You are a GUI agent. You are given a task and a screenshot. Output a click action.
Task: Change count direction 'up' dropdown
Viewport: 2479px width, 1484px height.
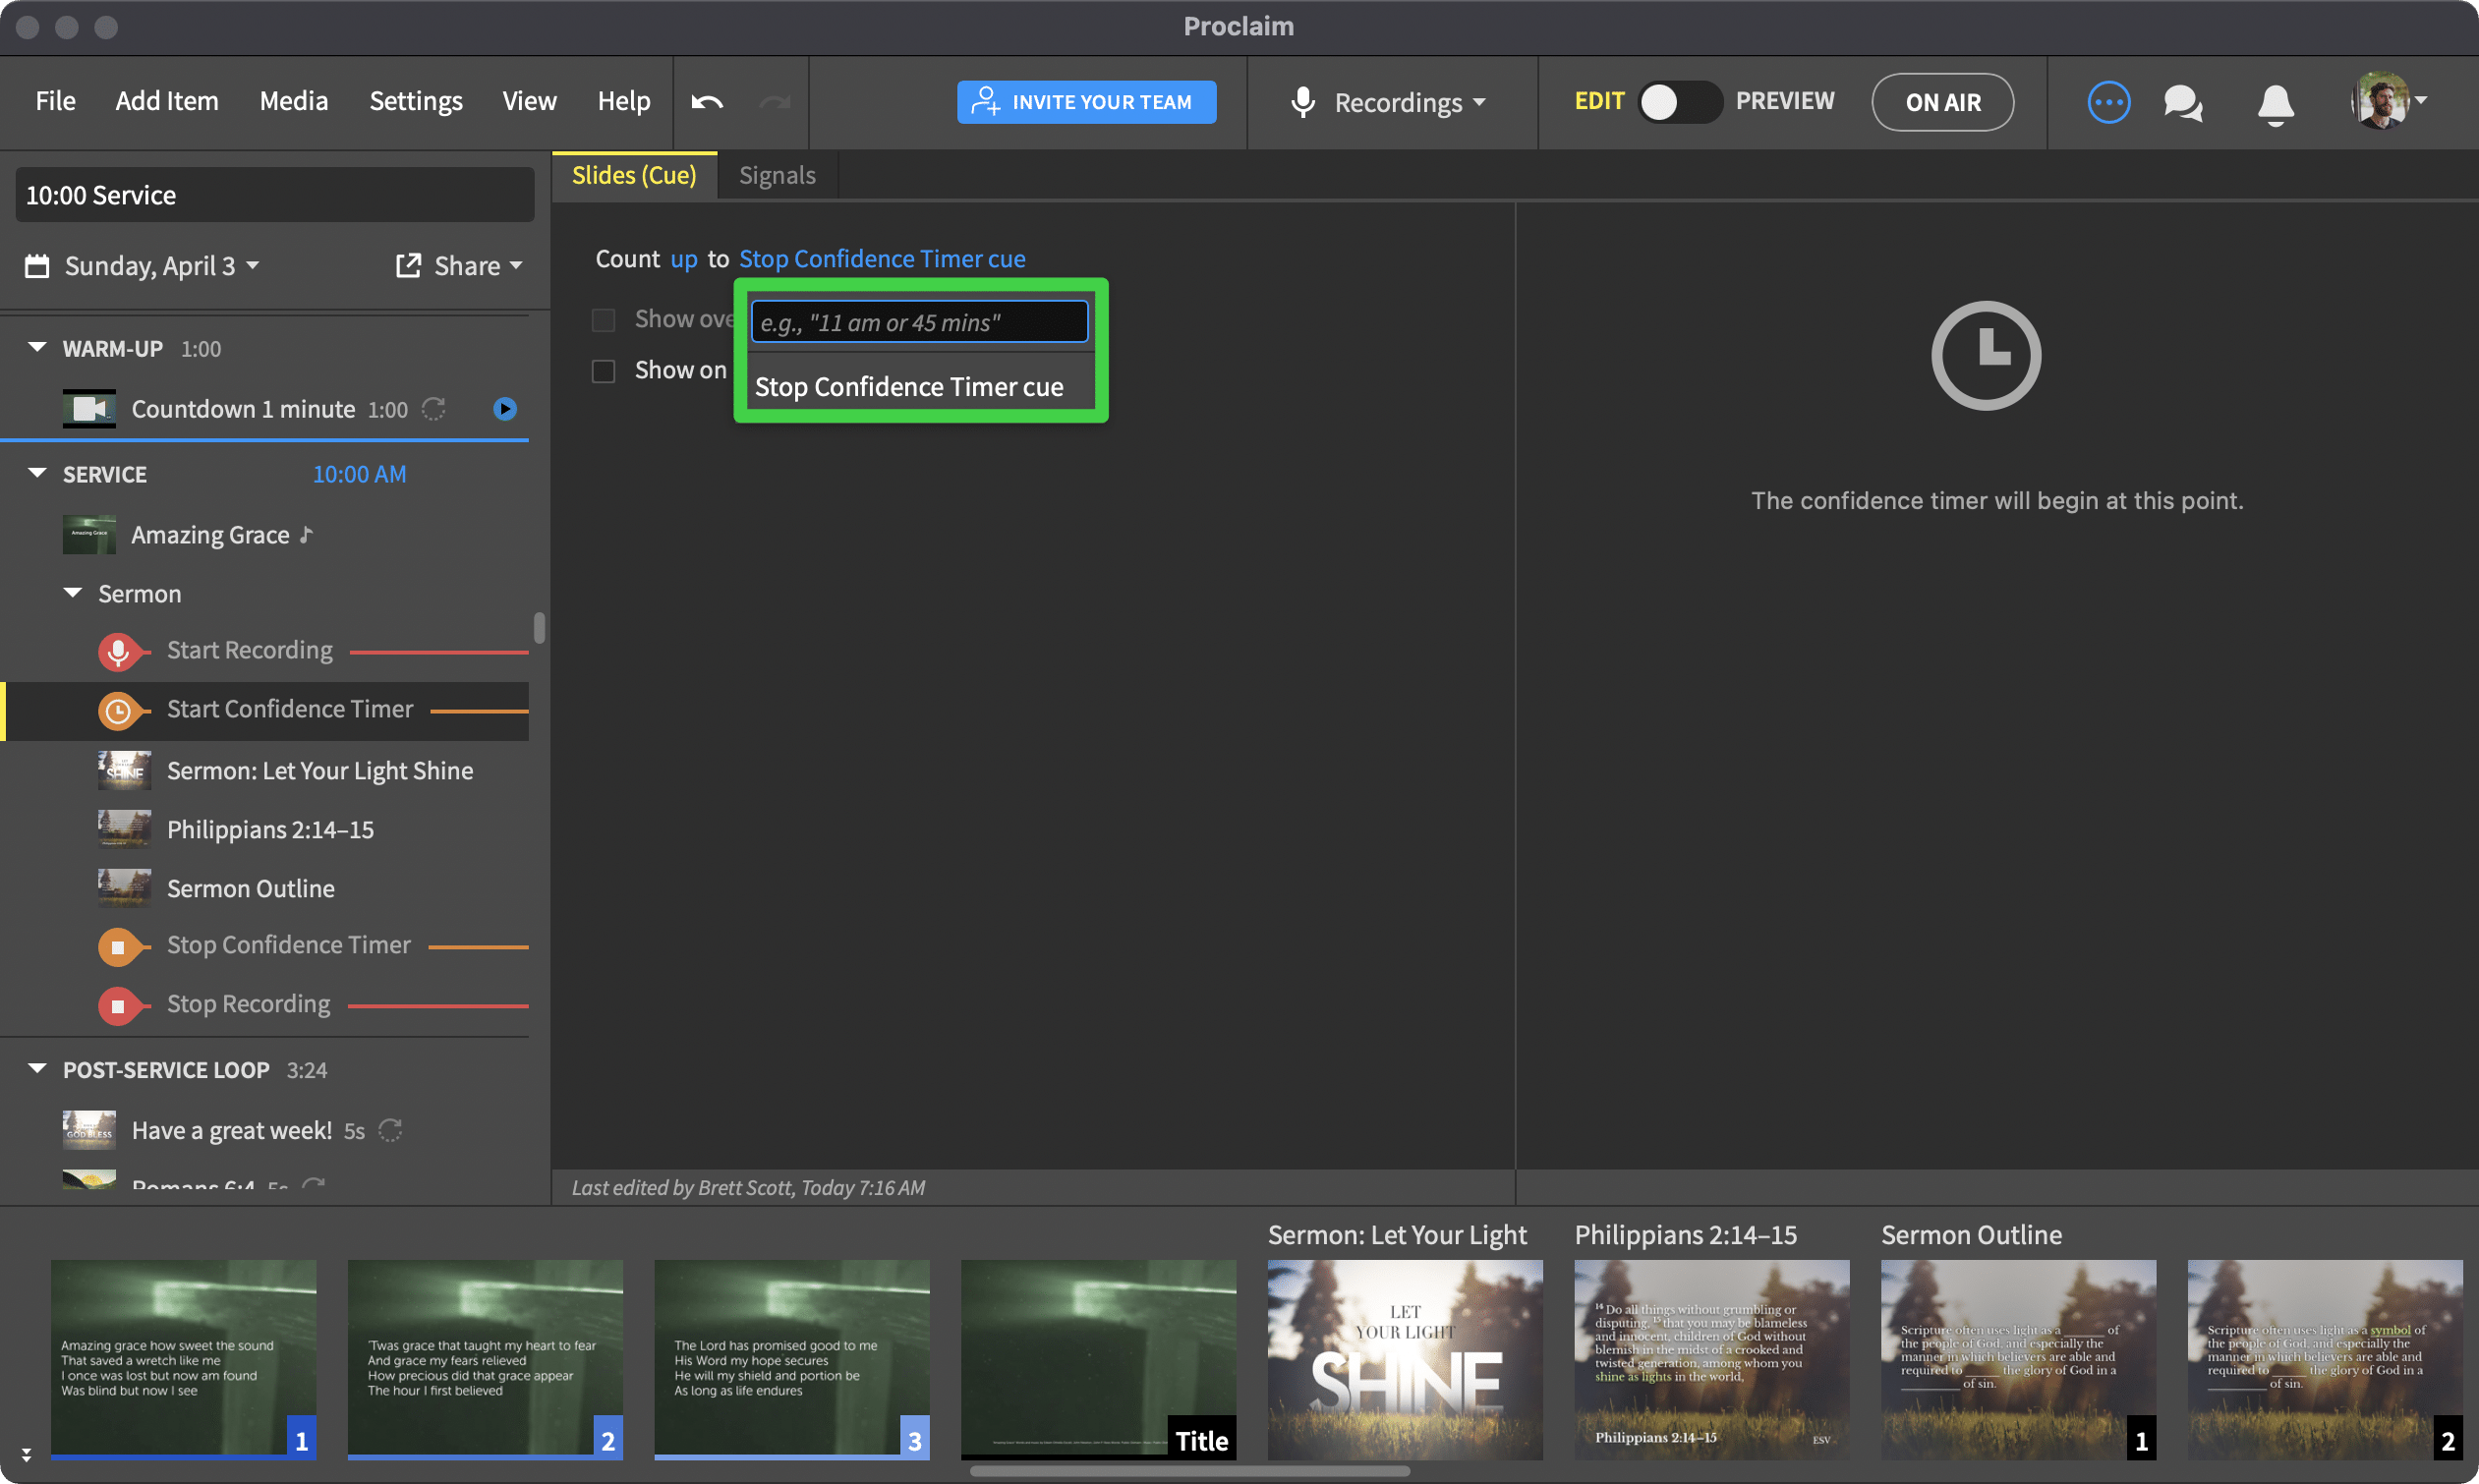click(x=684, y=259)
